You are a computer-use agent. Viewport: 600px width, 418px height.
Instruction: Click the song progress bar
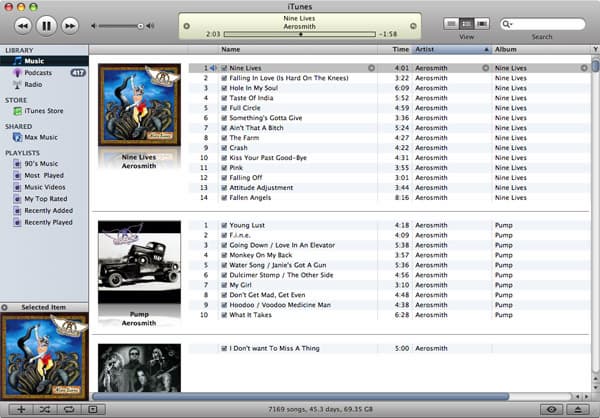pyautogui.click(x=300, y=34)
